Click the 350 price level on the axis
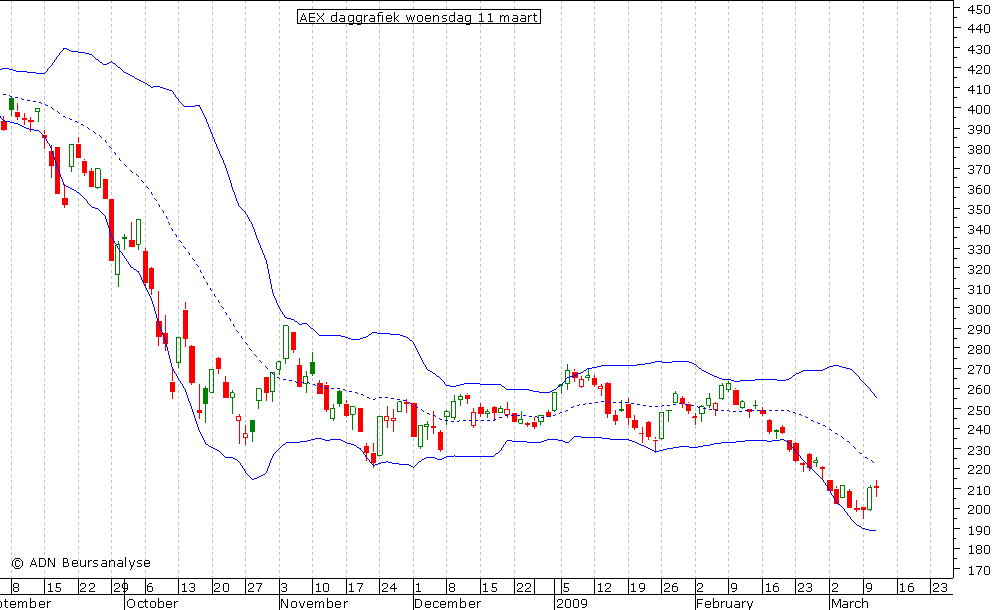This screenshot has height=610, width=994. pyautogui.click(x=979, y=209)
